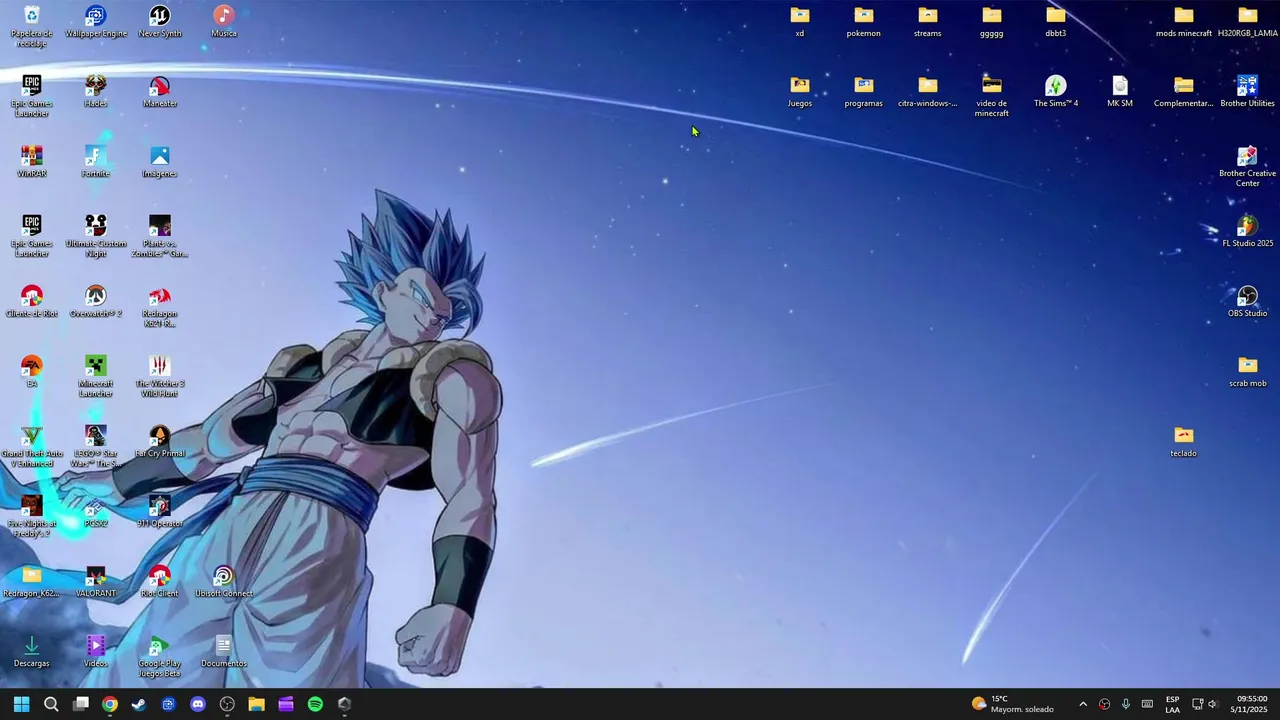The image size is (1280, 720).
Task: Select the Overwatch 2 icon
Action: (x=96, y=302)
